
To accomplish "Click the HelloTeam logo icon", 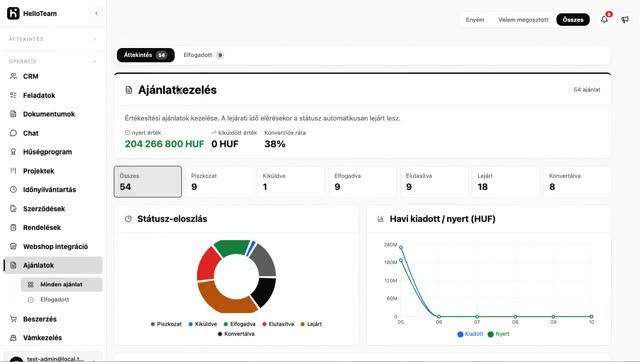I will point(13,13).
